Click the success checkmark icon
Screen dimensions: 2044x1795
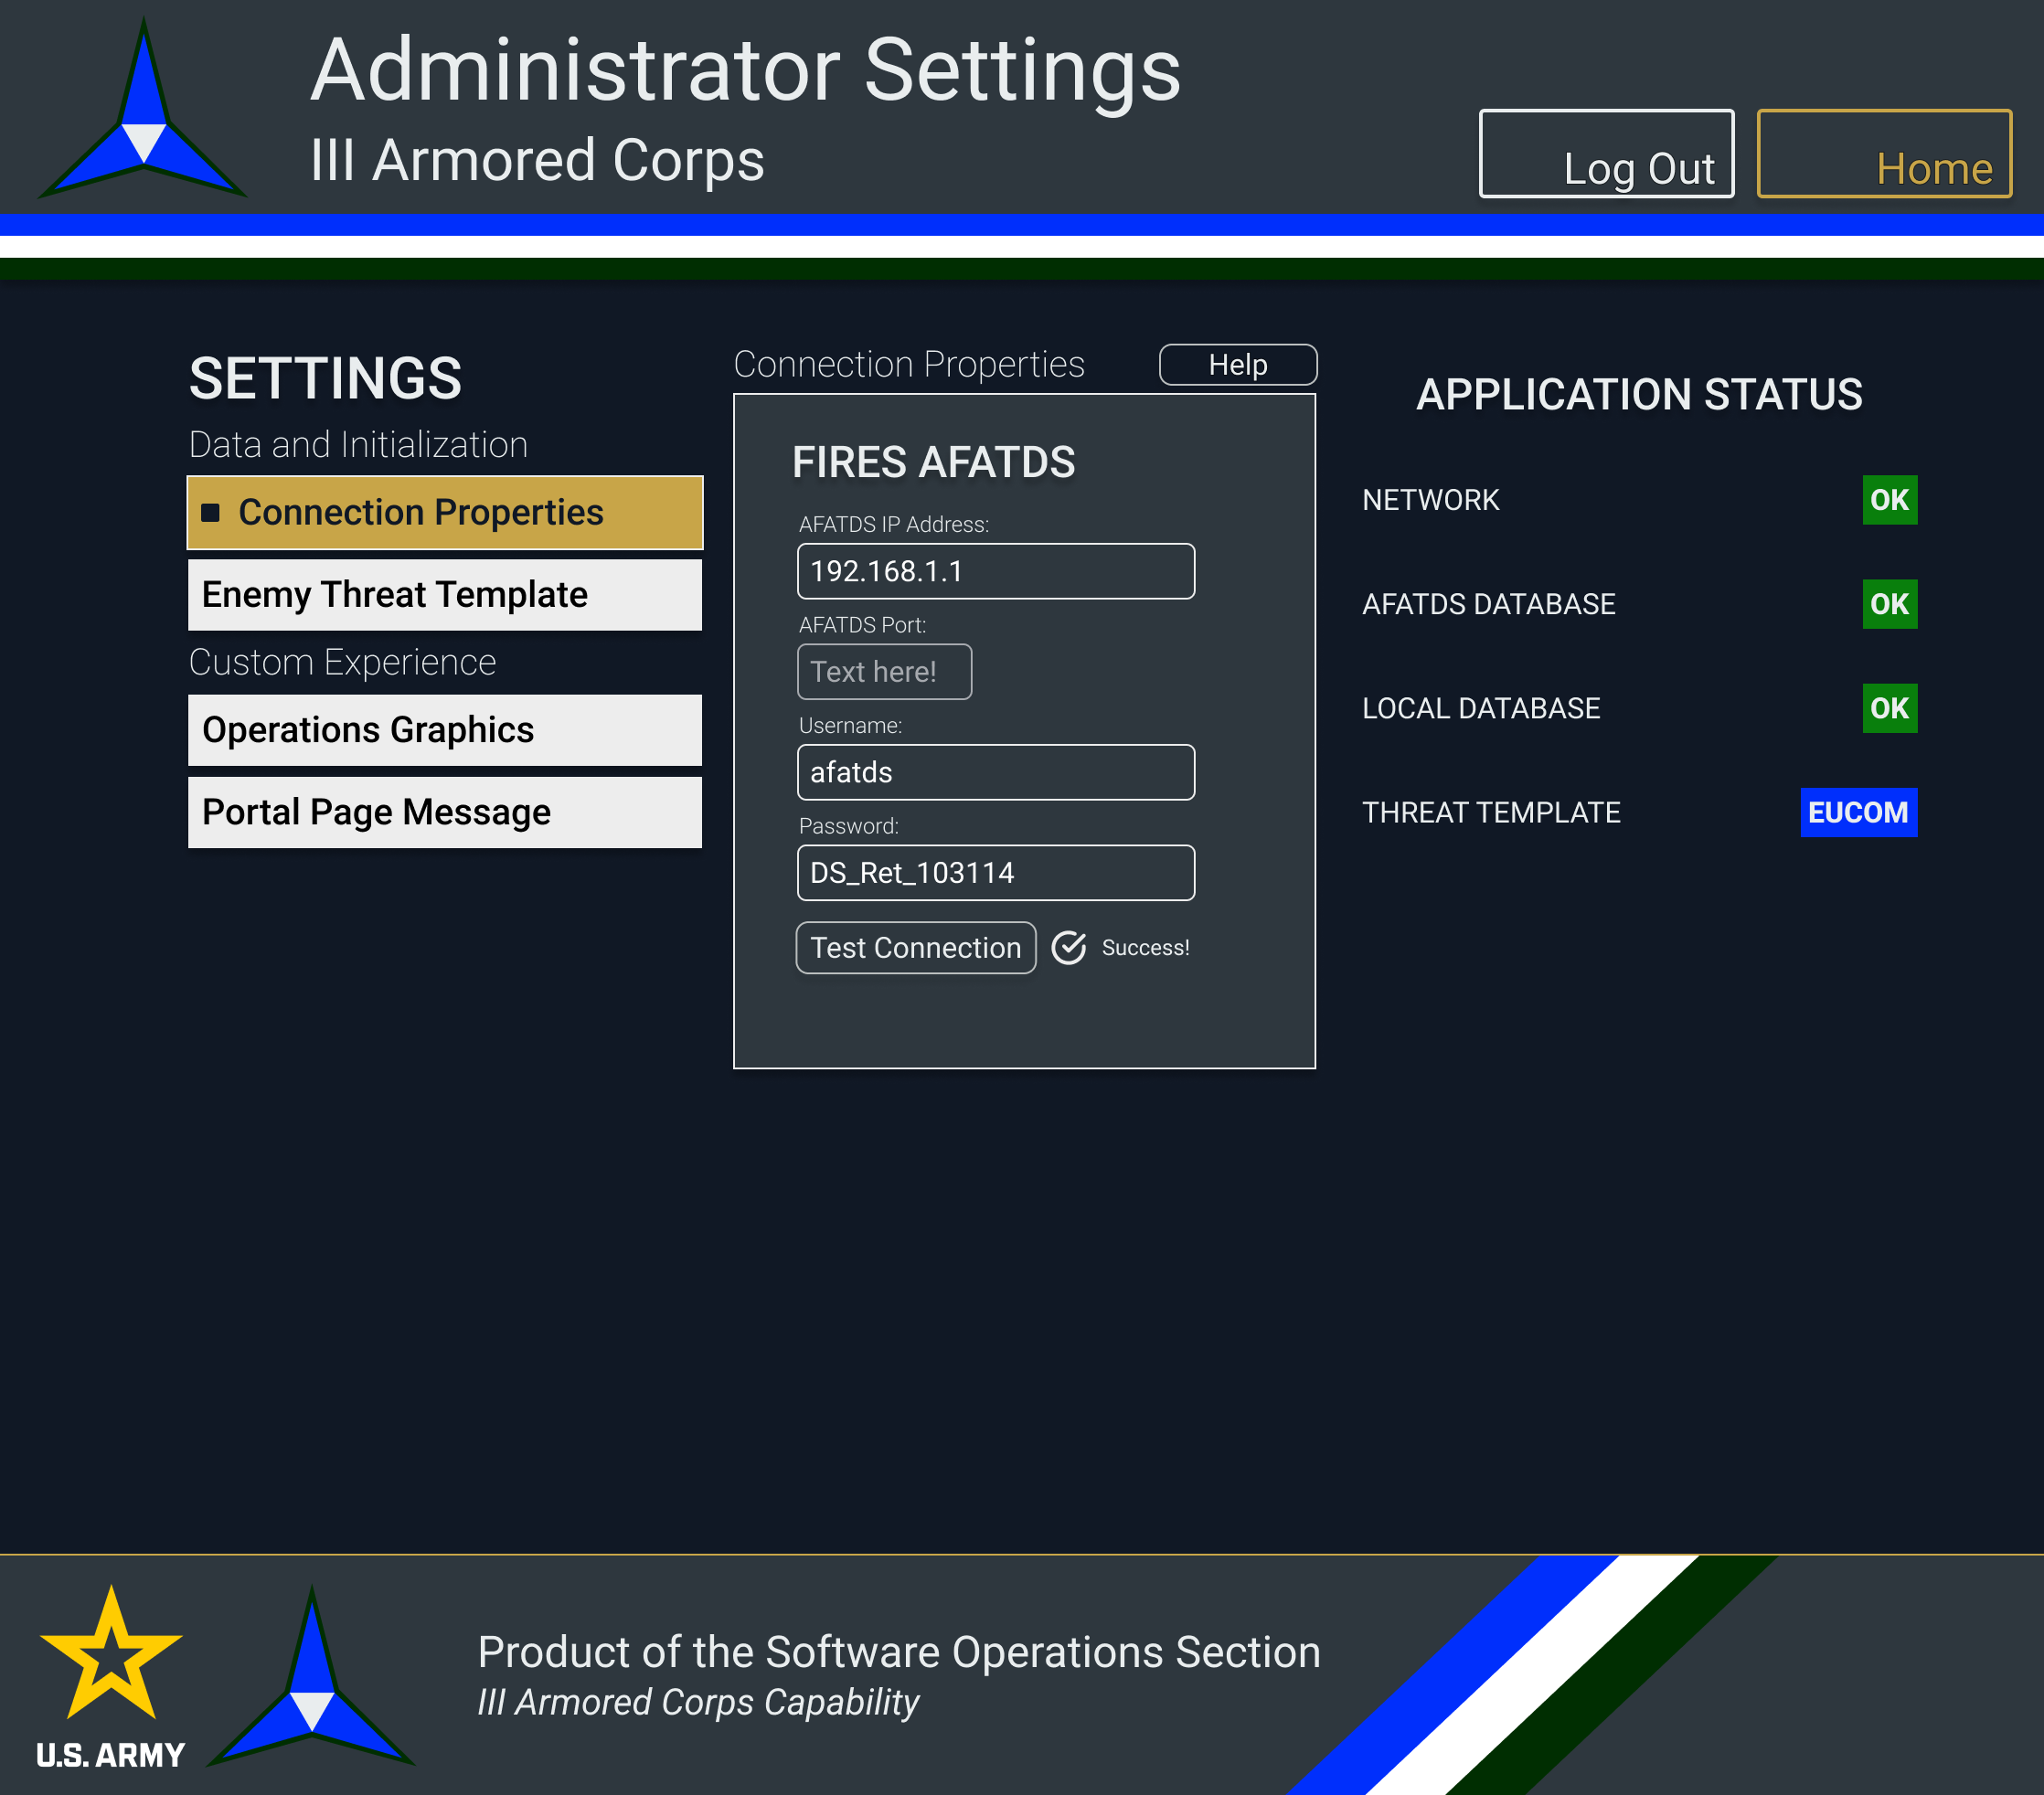[1068, 947]
